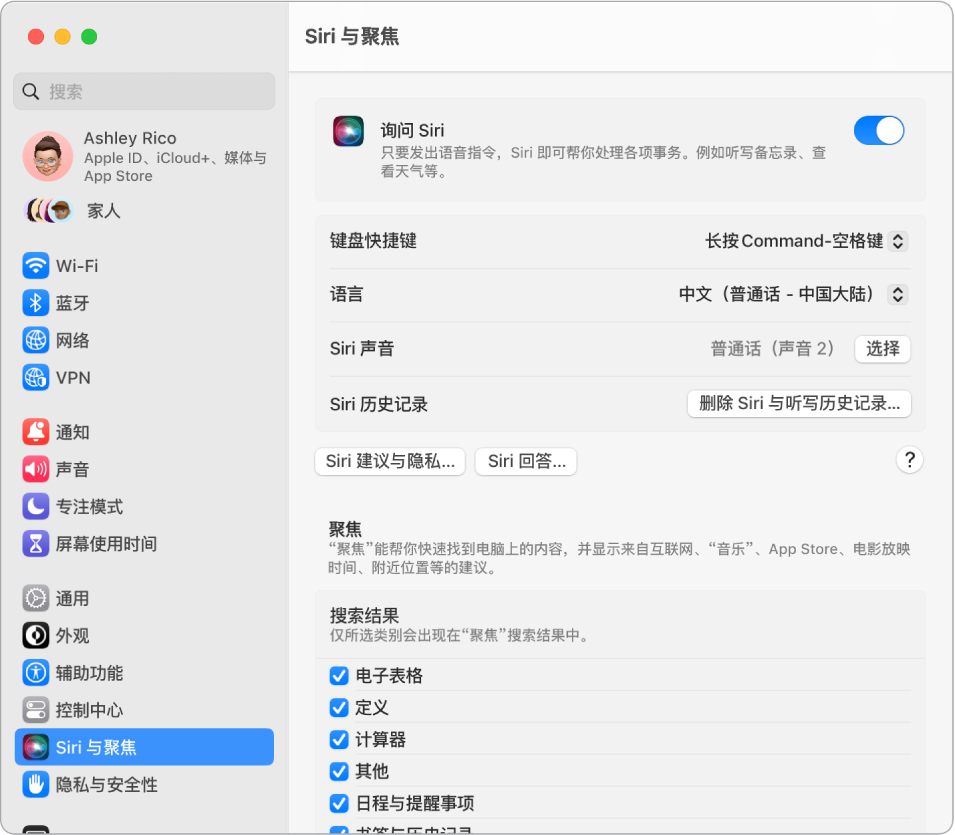Click the Bluetooth (蓝牙) icon
This screenshot has height=835, width=955.
click(35, 303)
